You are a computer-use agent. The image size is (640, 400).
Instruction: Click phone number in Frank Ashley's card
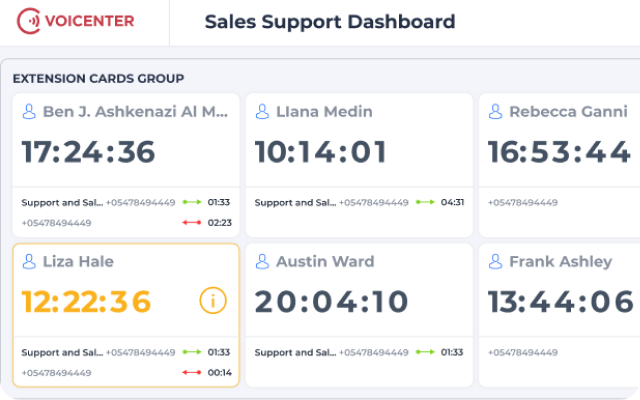[523, 352]
